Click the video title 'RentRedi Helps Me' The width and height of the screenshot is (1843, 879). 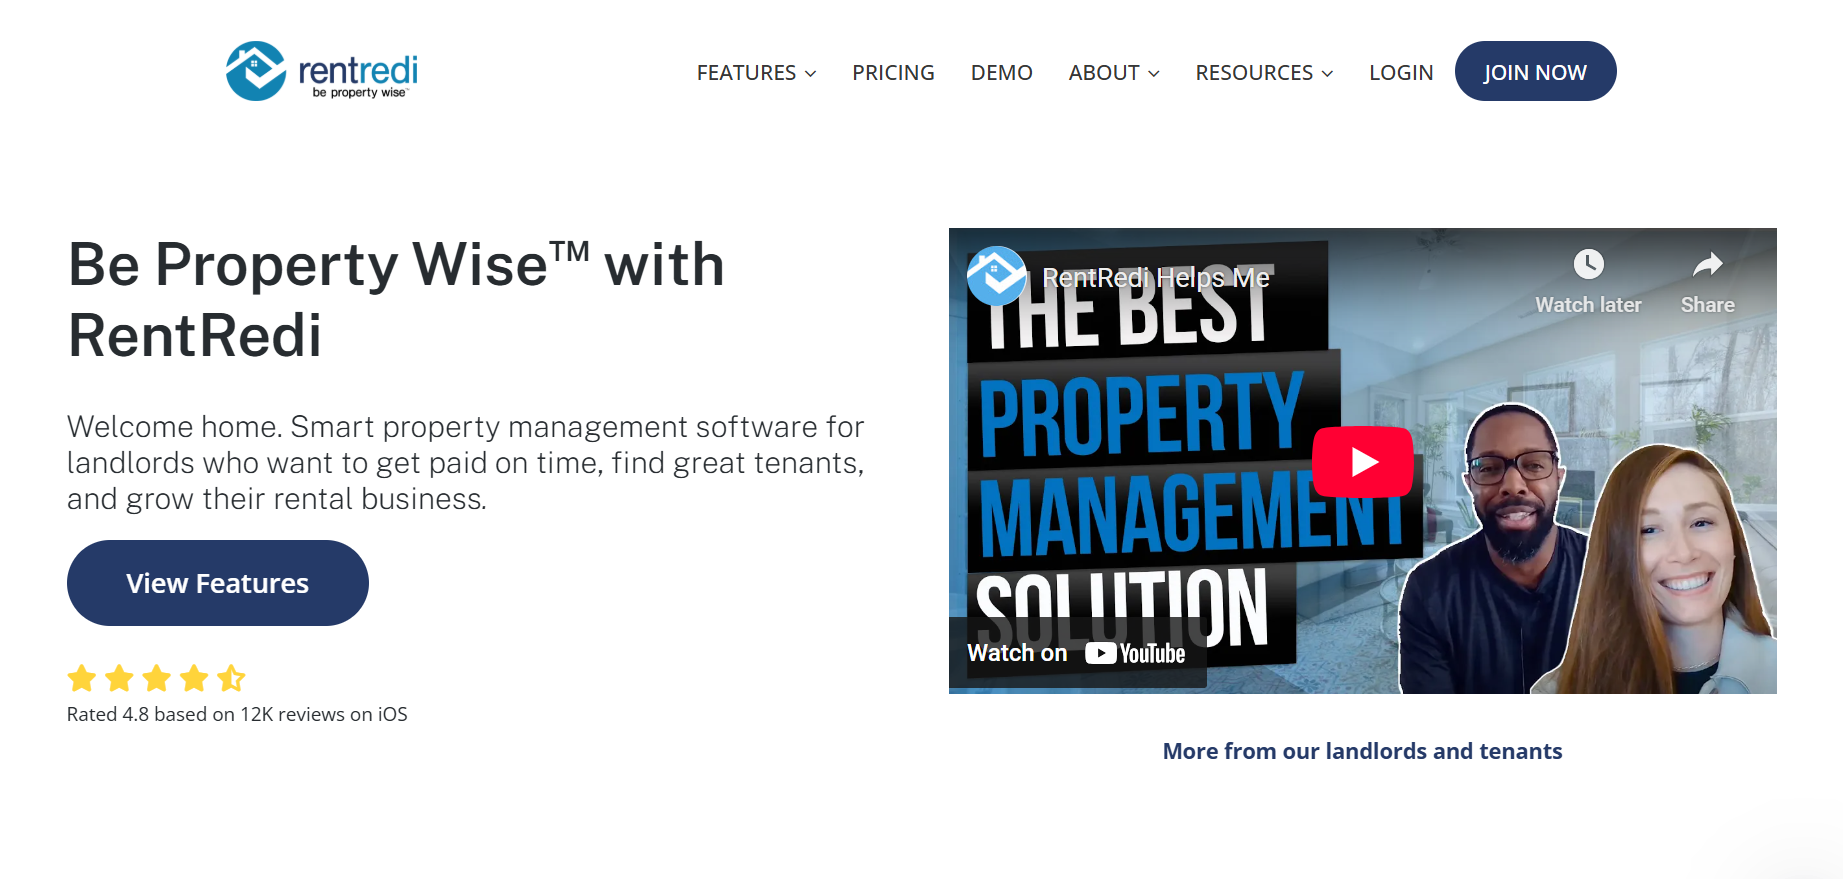click(x=1156, y=278)
